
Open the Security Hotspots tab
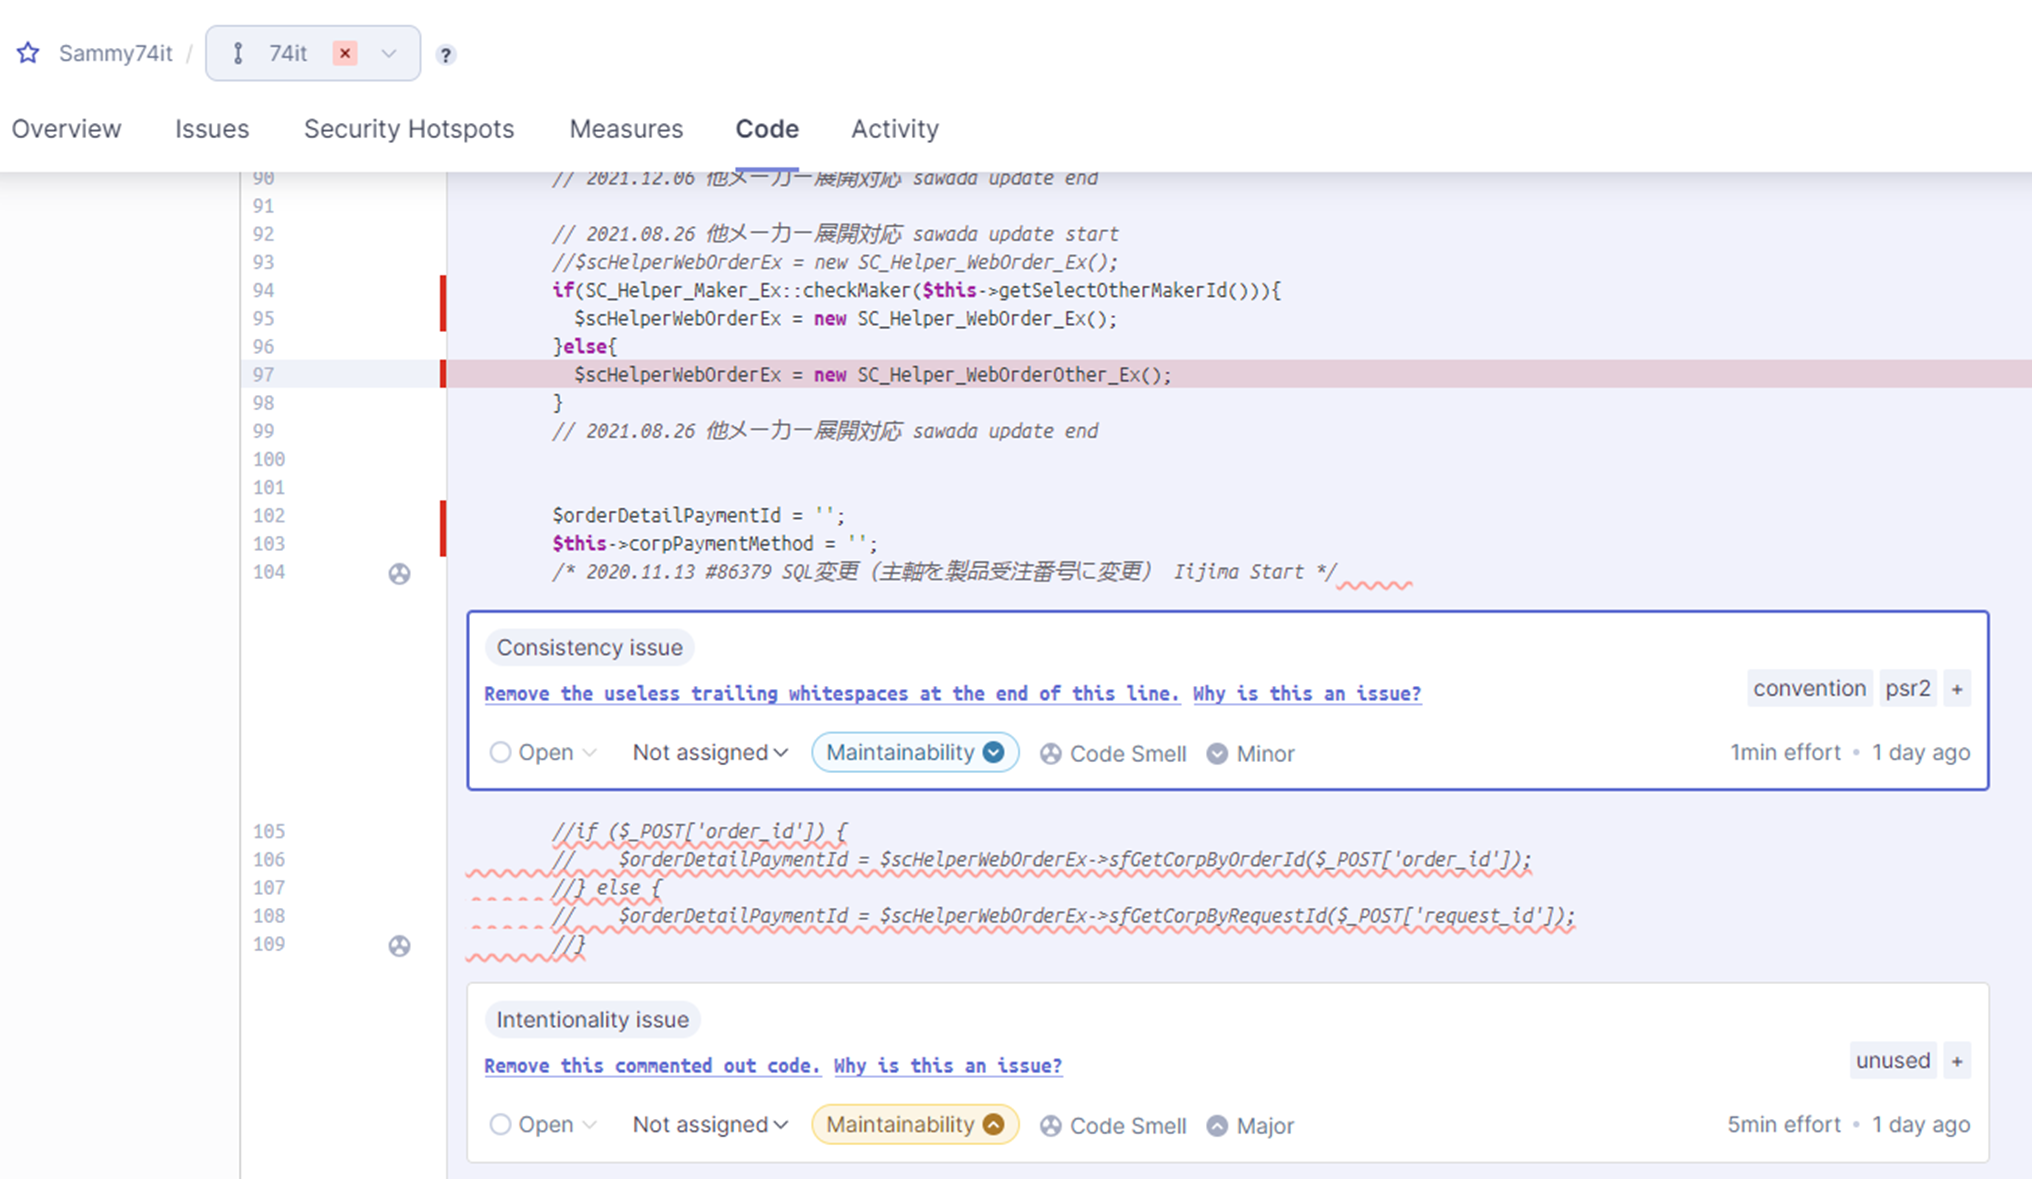408,129
